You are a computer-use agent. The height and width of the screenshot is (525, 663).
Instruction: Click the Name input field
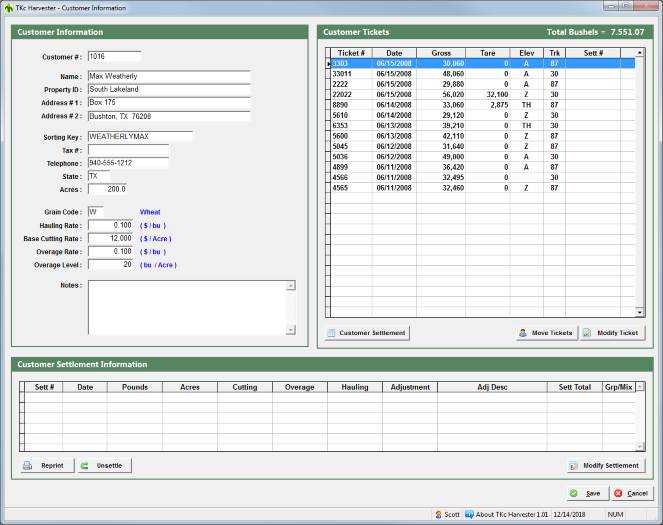[x=168, y=76]
